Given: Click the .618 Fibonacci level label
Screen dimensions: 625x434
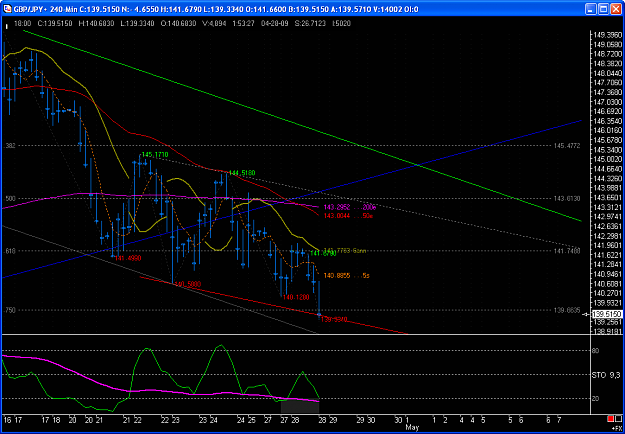Looking at the screenshot, I should (9, 251).
